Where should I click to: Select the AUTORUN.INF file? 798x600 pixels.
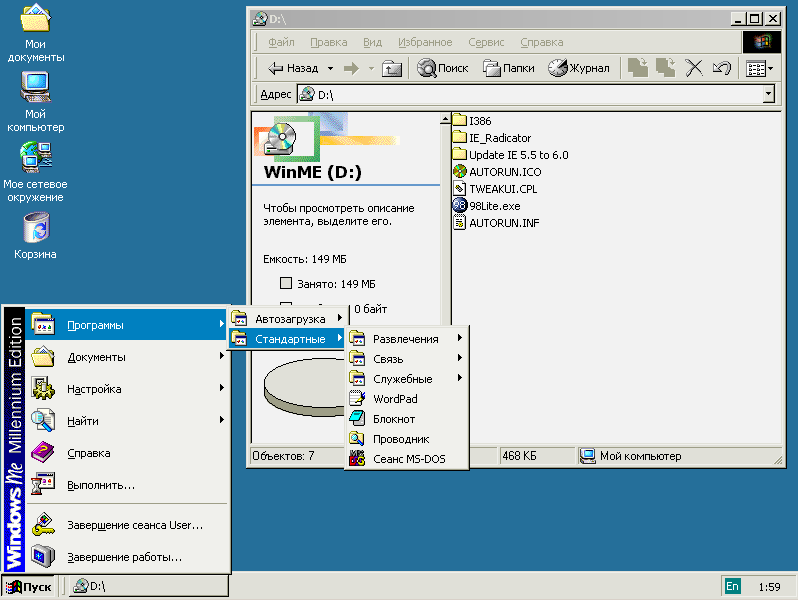[x=496, y=223]
